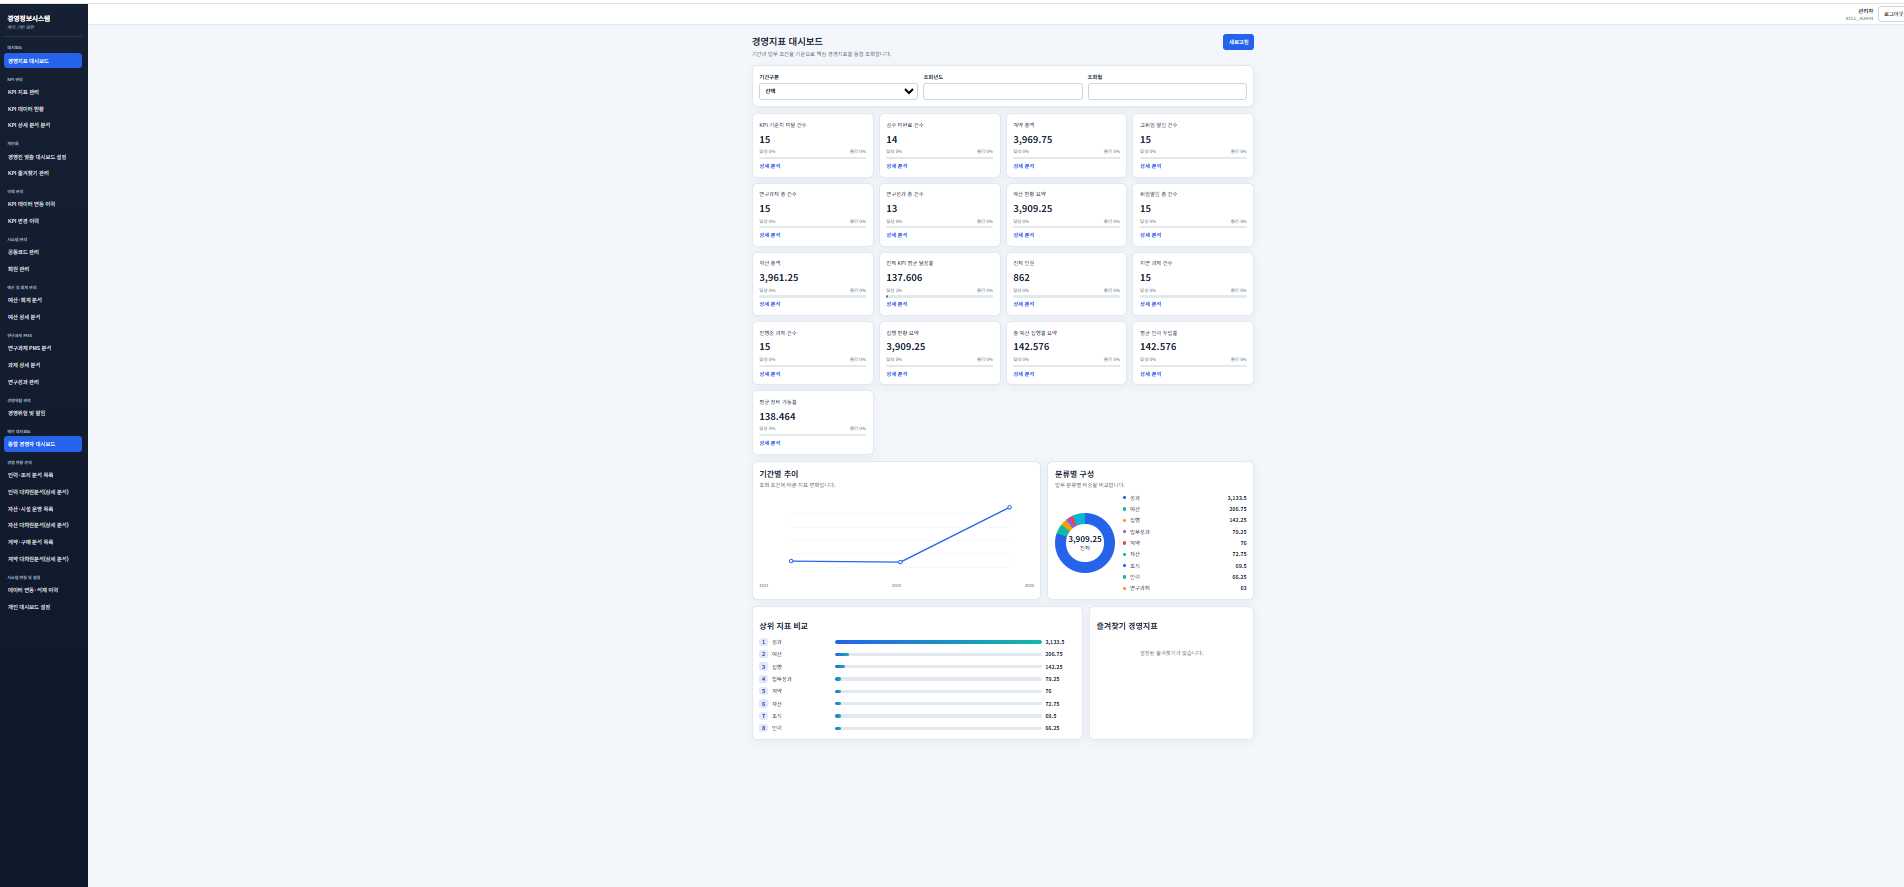Focus the 조회월 input field
This screenshot has height=887, width=1904.
[x=1167, y=91]
